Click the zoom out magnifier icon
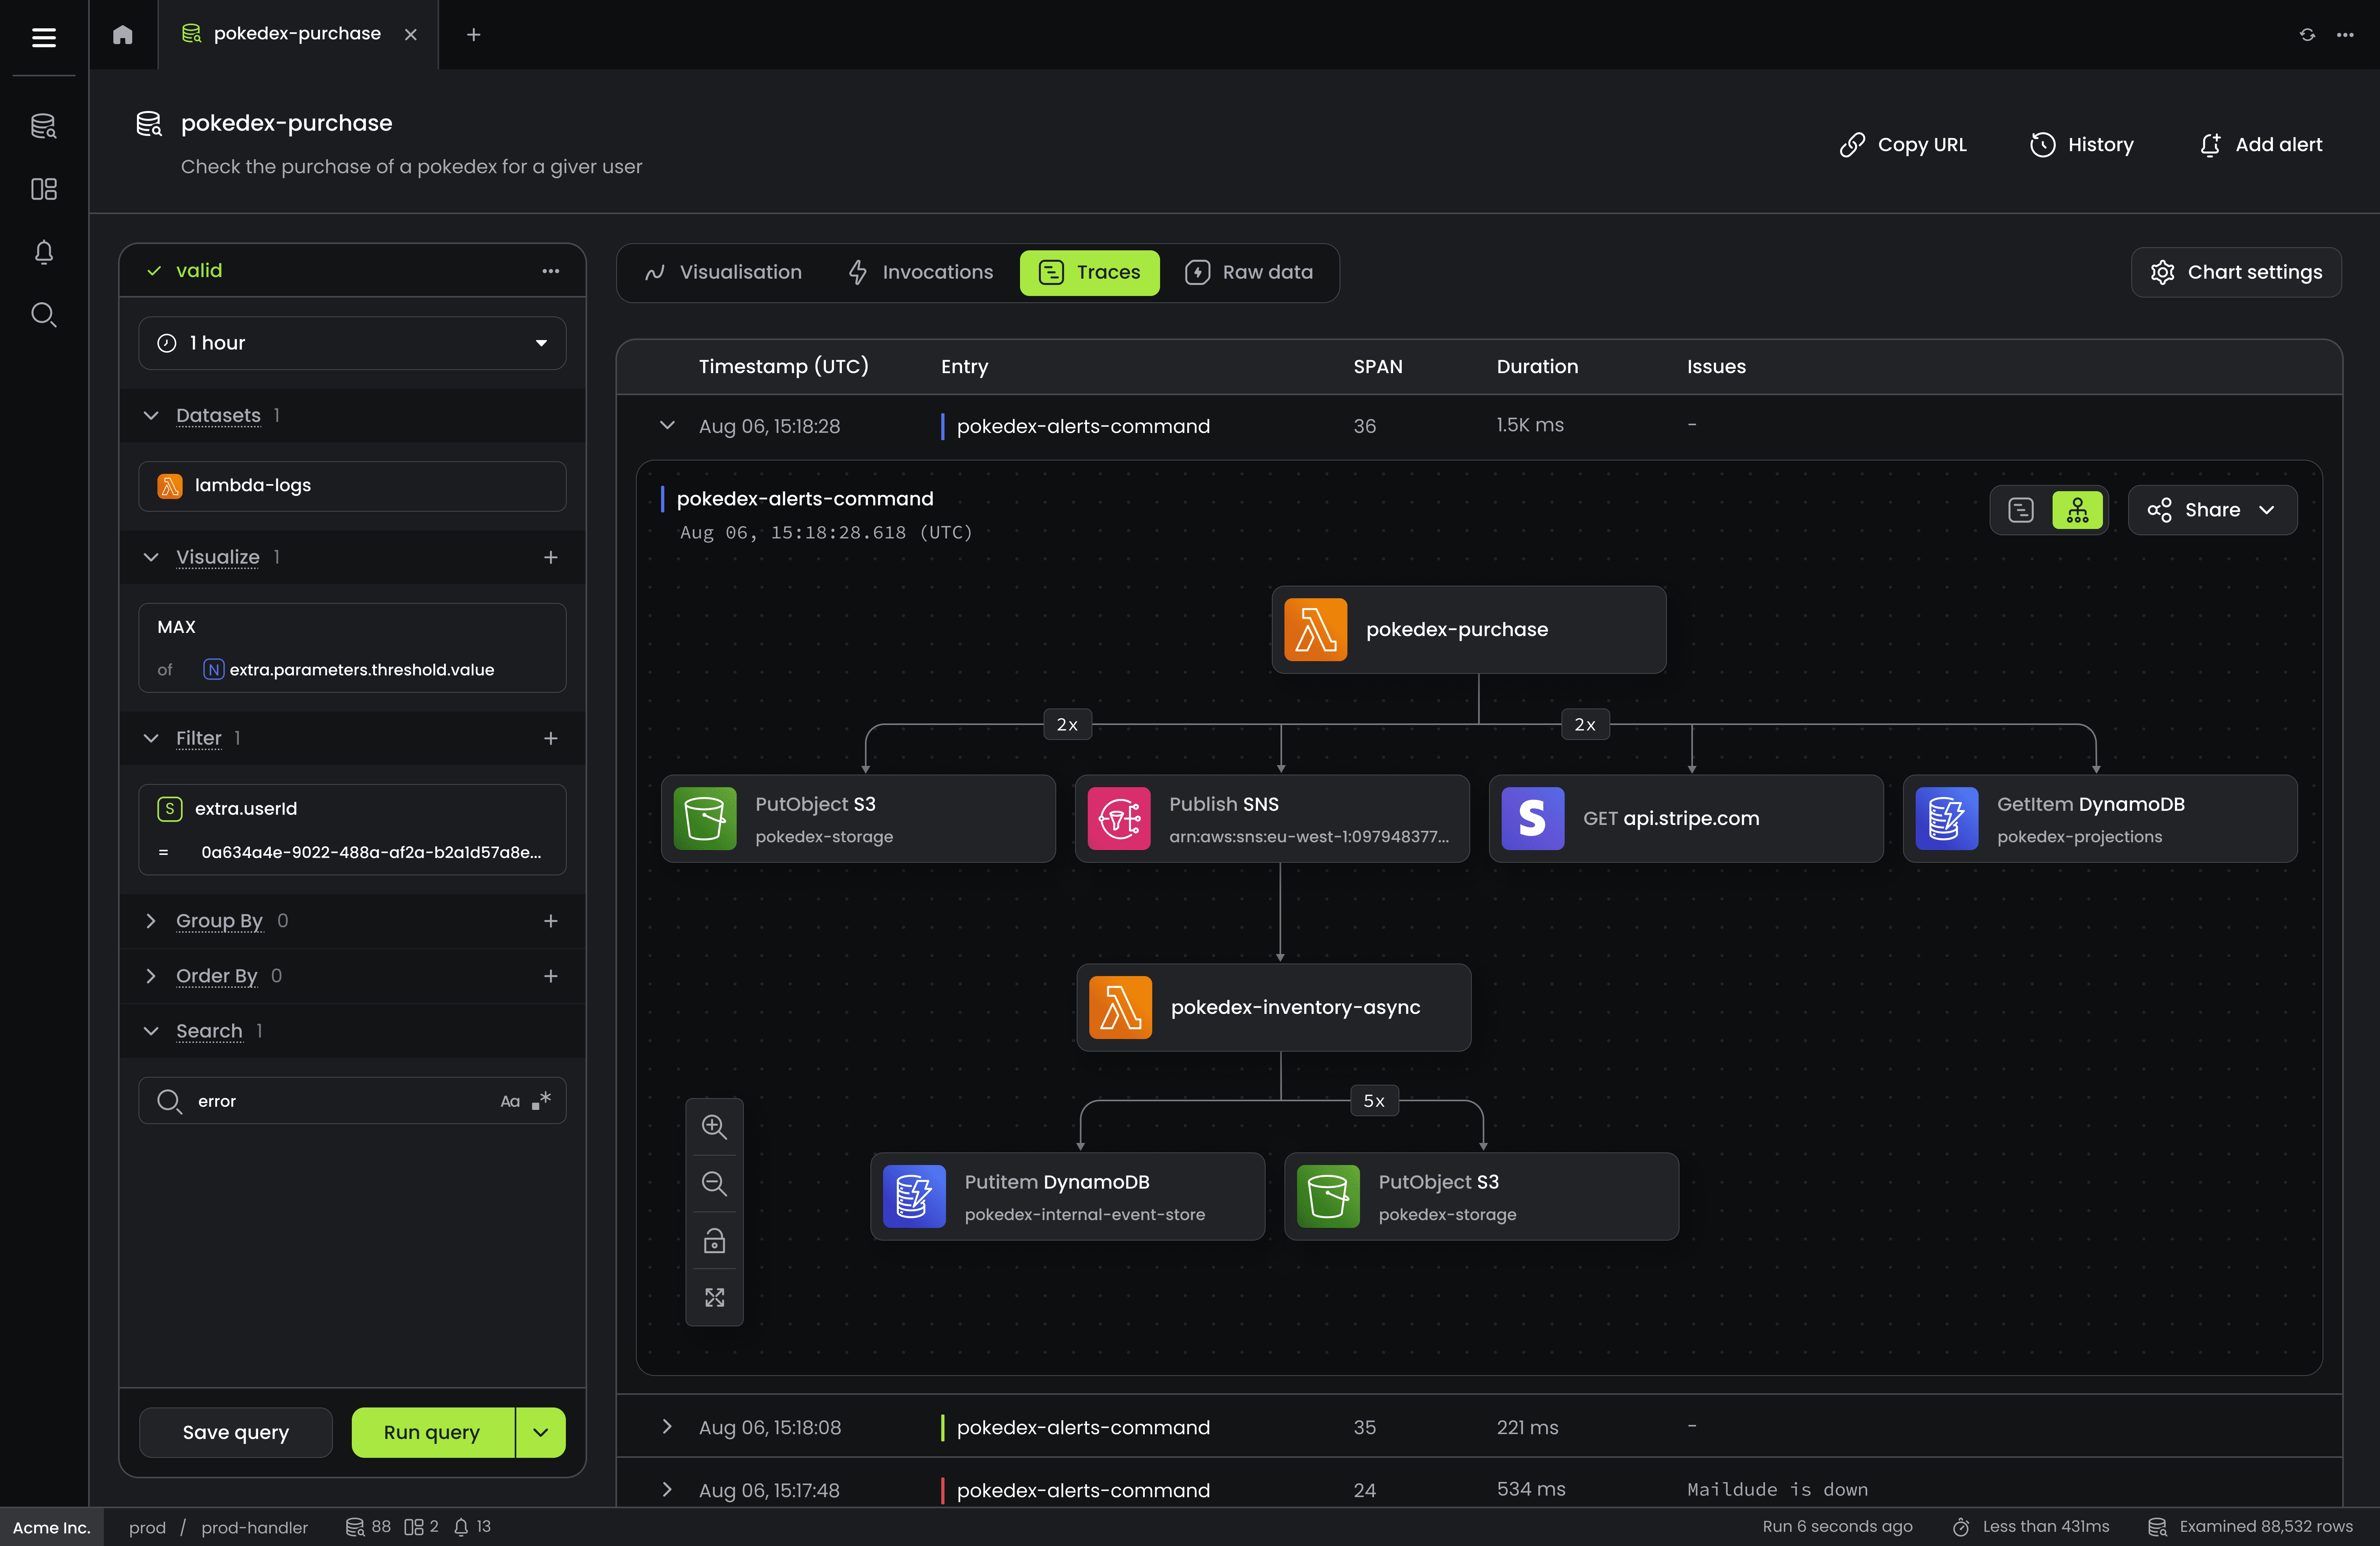Viewport: 2380px width, 1546px height. coord(714,1183)
